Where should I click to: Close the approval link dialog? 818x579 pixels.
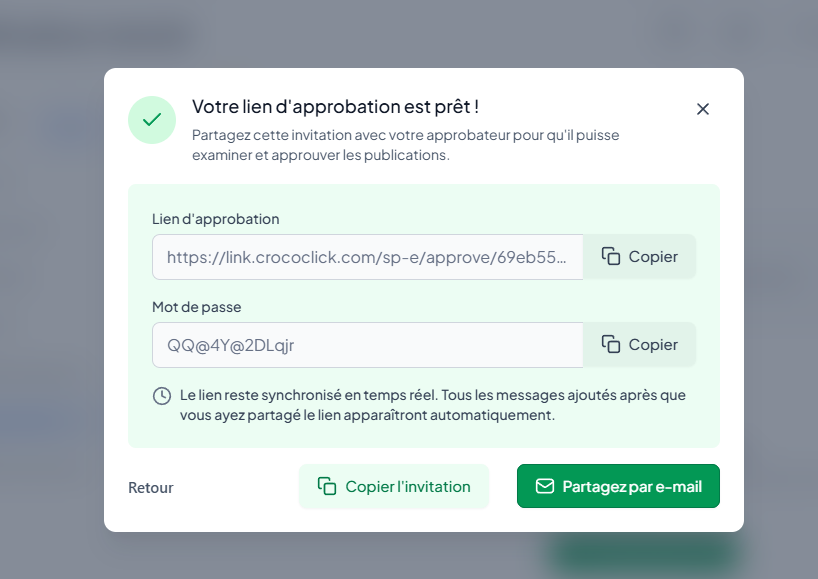click(703, 109)
